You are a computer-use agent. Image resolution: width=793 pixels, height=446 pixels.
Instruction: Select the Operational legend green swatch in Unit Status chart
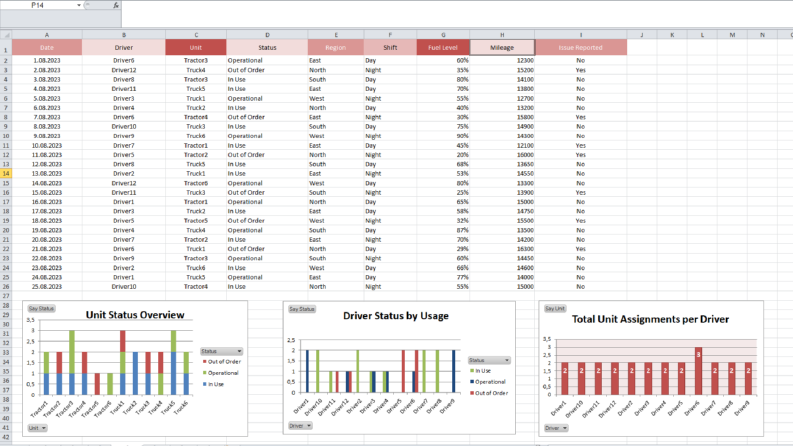[205, 373]
